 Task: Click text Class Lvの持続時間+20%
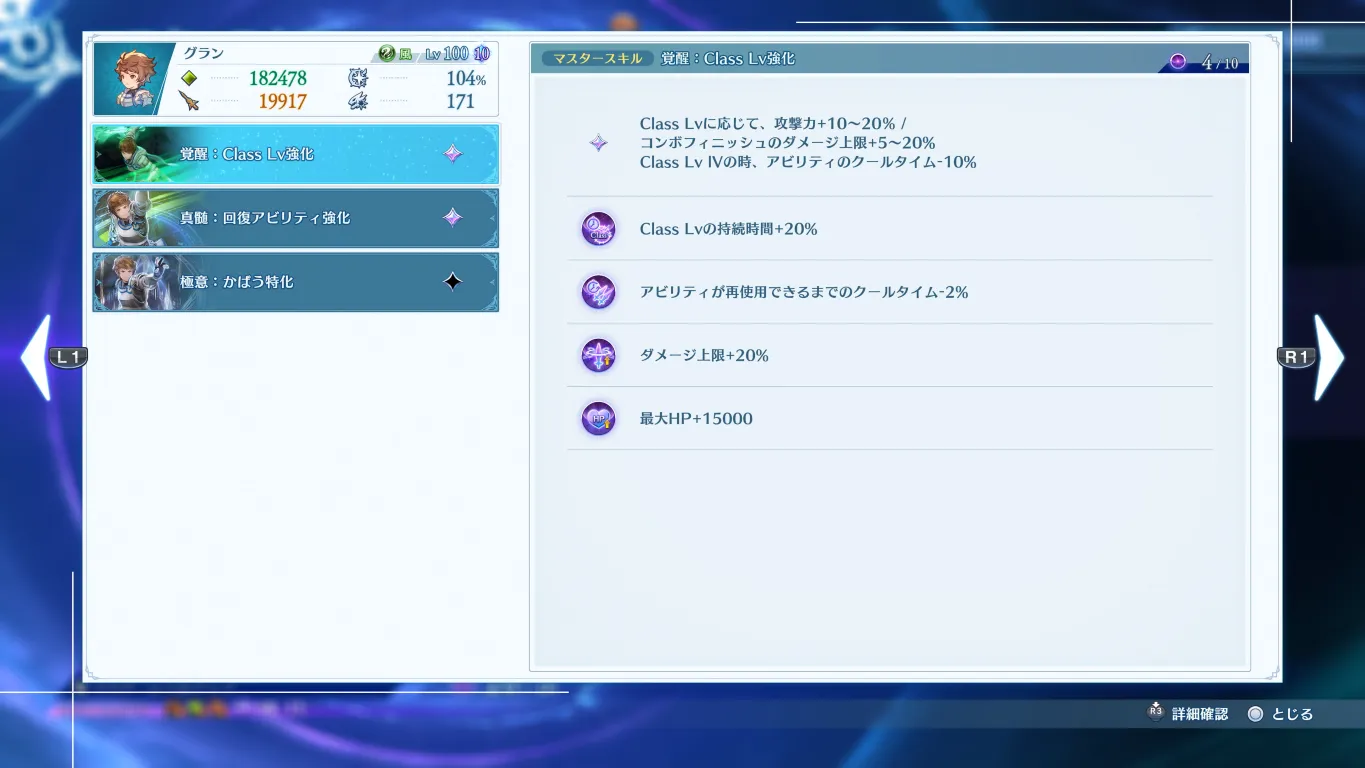[729, 229]
